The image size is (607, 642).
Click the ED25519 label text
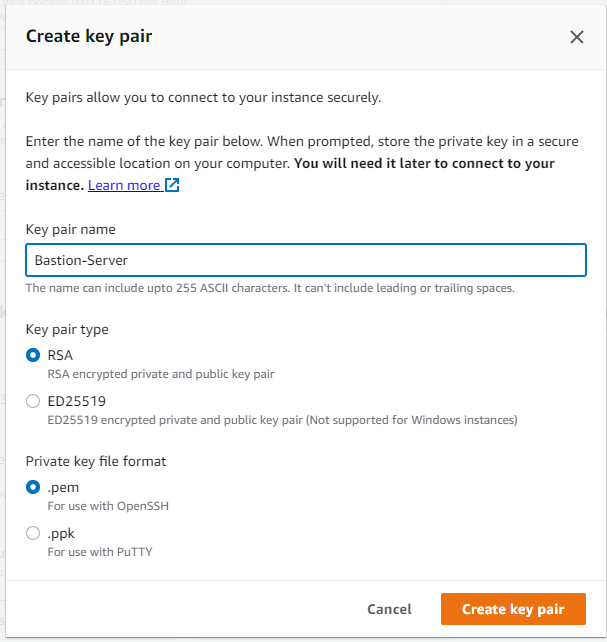(x=77, y=401)
